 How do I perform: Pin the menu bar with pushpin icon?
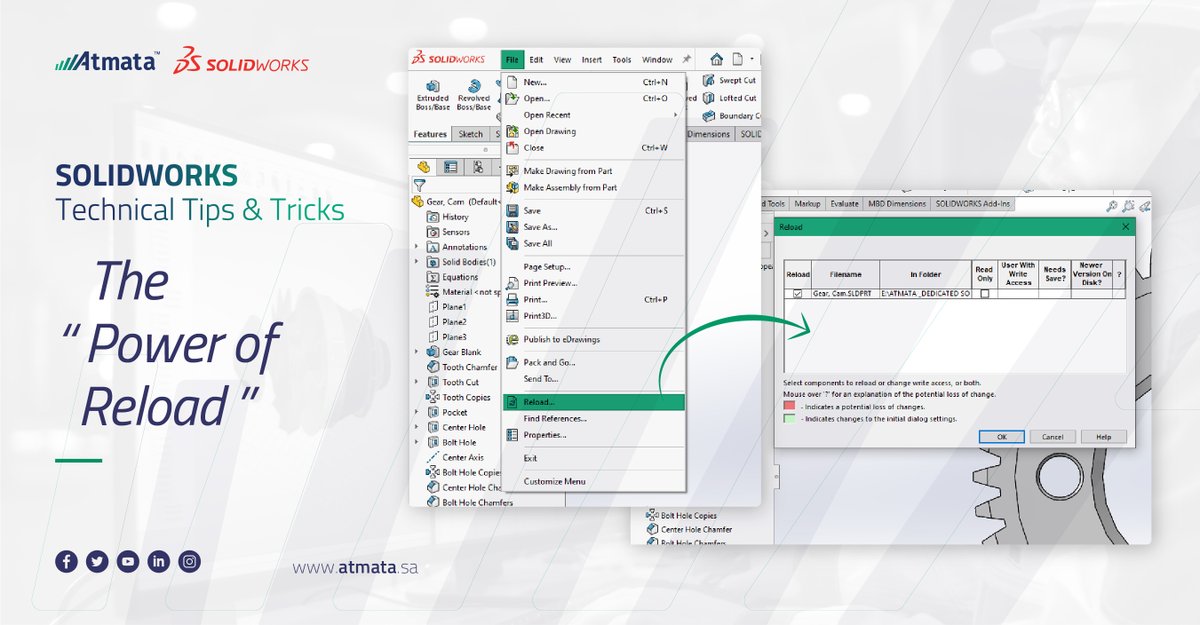(x=687, y=60)
